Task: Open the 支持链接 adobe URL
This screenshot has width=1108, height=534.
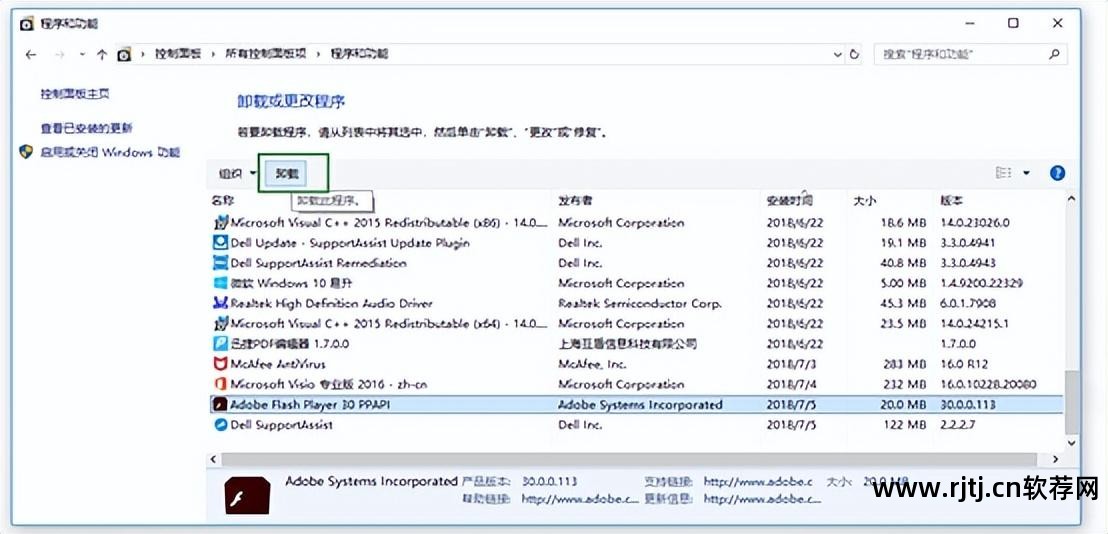Action: coord(758,482)
